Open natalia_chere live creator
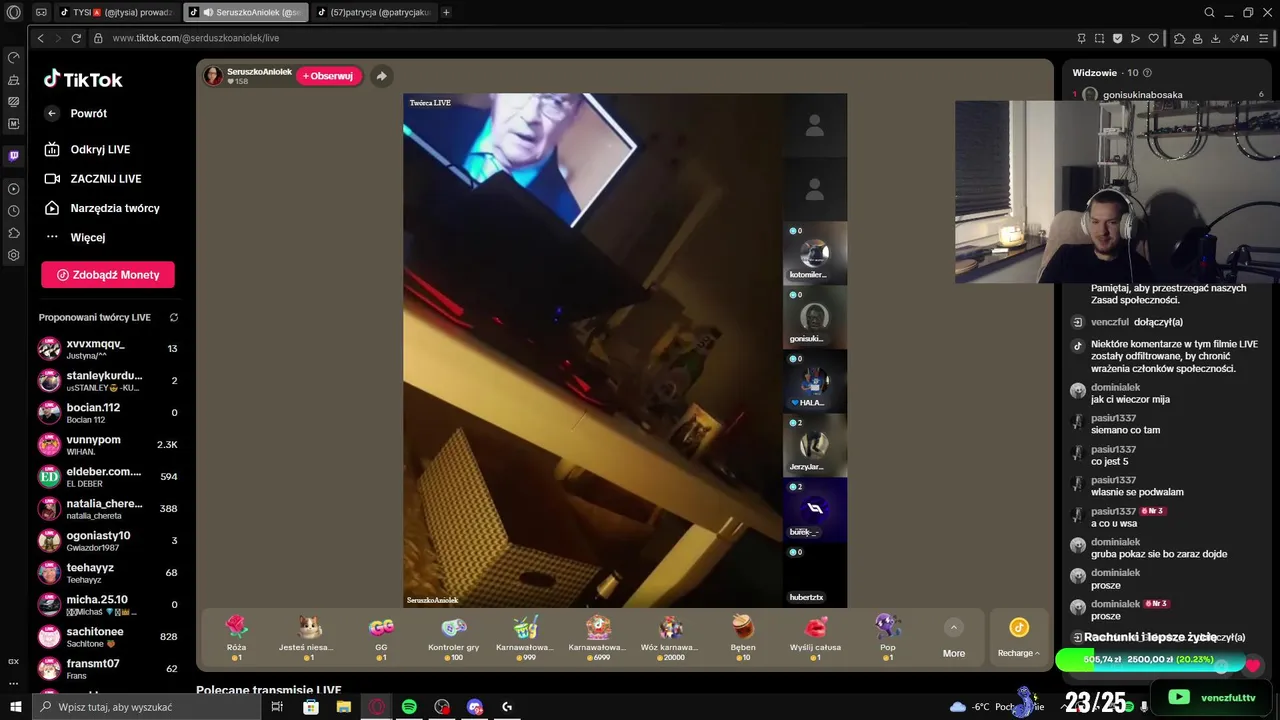Screen dimensions: 1280x720 point(108,508)
